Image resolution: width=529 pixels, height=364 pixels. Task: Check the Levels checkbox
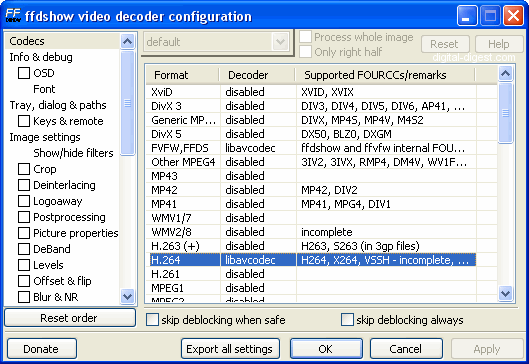click(24, 265)
